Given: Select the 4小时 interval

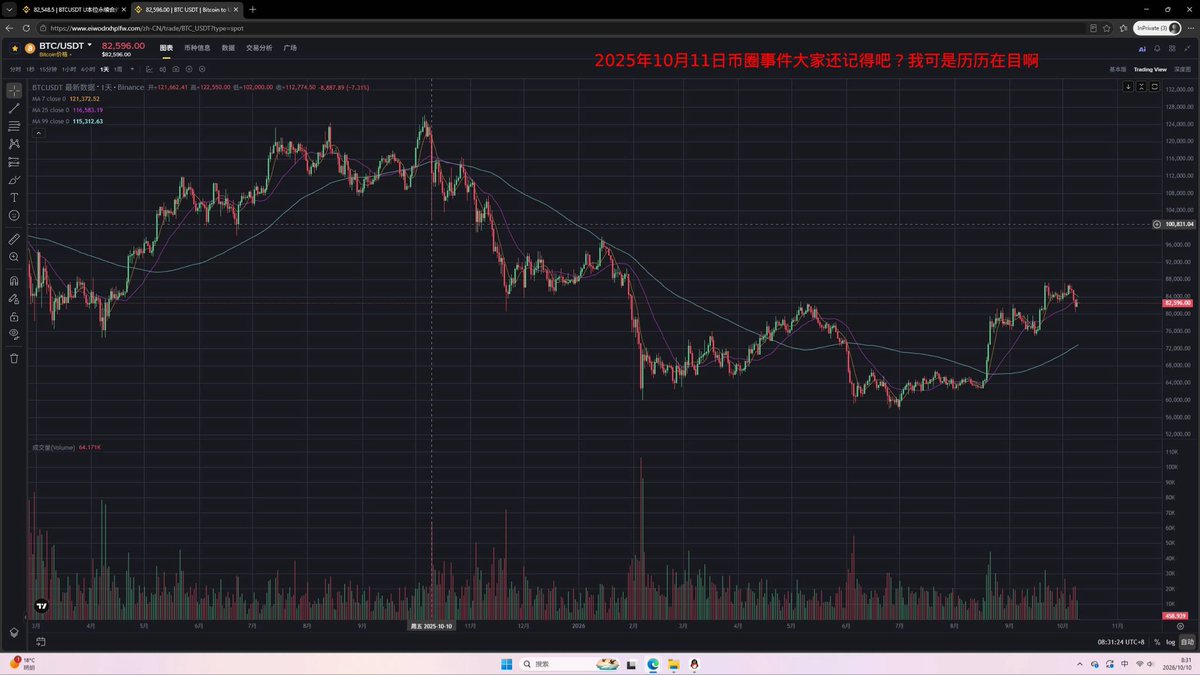Looking at the screenshot, I should [88, 69].
